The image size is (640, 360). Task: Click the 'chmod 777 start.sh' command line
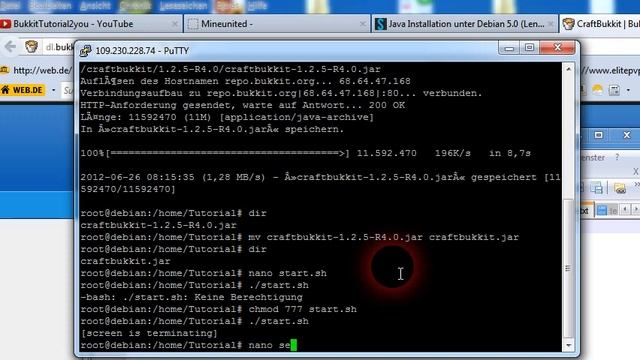(218, 309)
